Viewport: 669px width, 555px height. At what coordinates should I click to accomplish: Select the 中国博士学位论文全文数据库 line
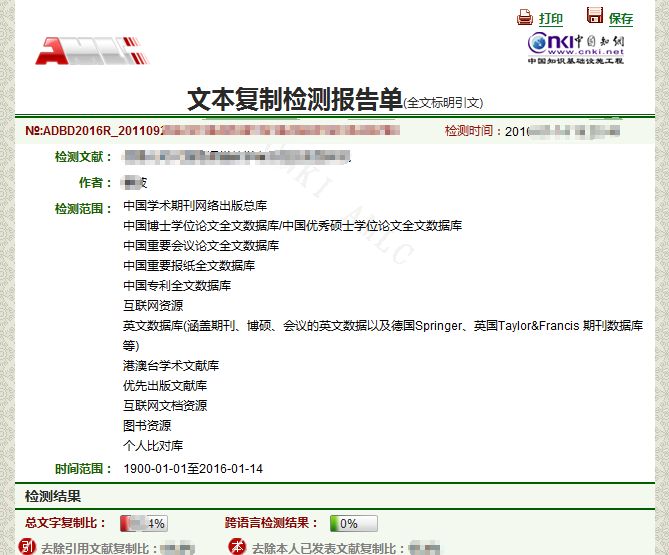click(292, 226)
